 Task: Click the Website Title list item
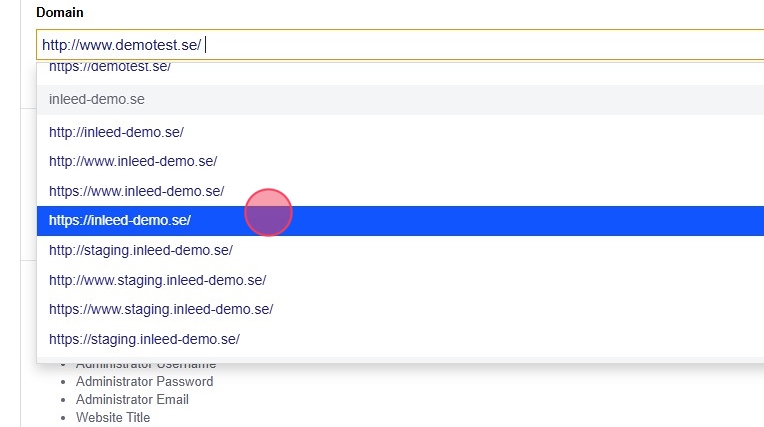[113, 417]
